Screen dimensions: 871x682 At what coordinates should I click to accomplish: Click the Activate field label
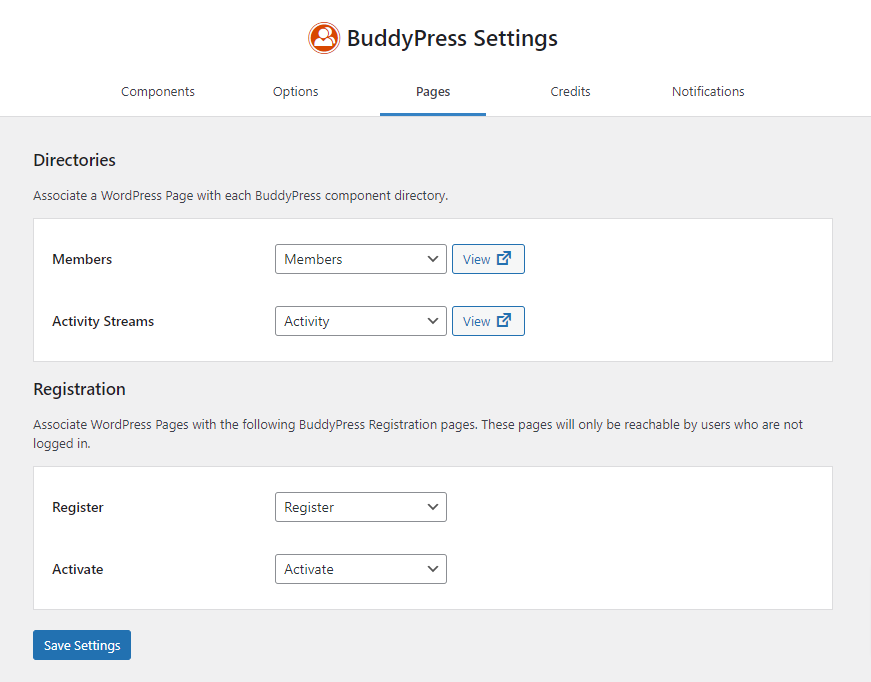(x=78, y=569)
